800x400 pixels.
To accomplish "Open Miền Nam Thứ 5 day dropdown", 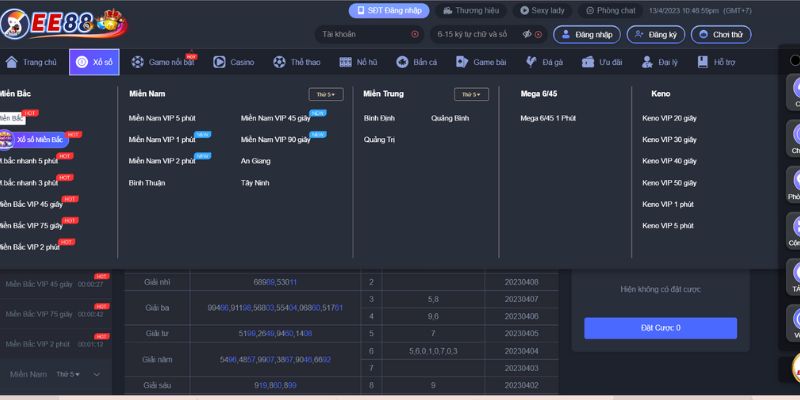I will tap(326, 94).
